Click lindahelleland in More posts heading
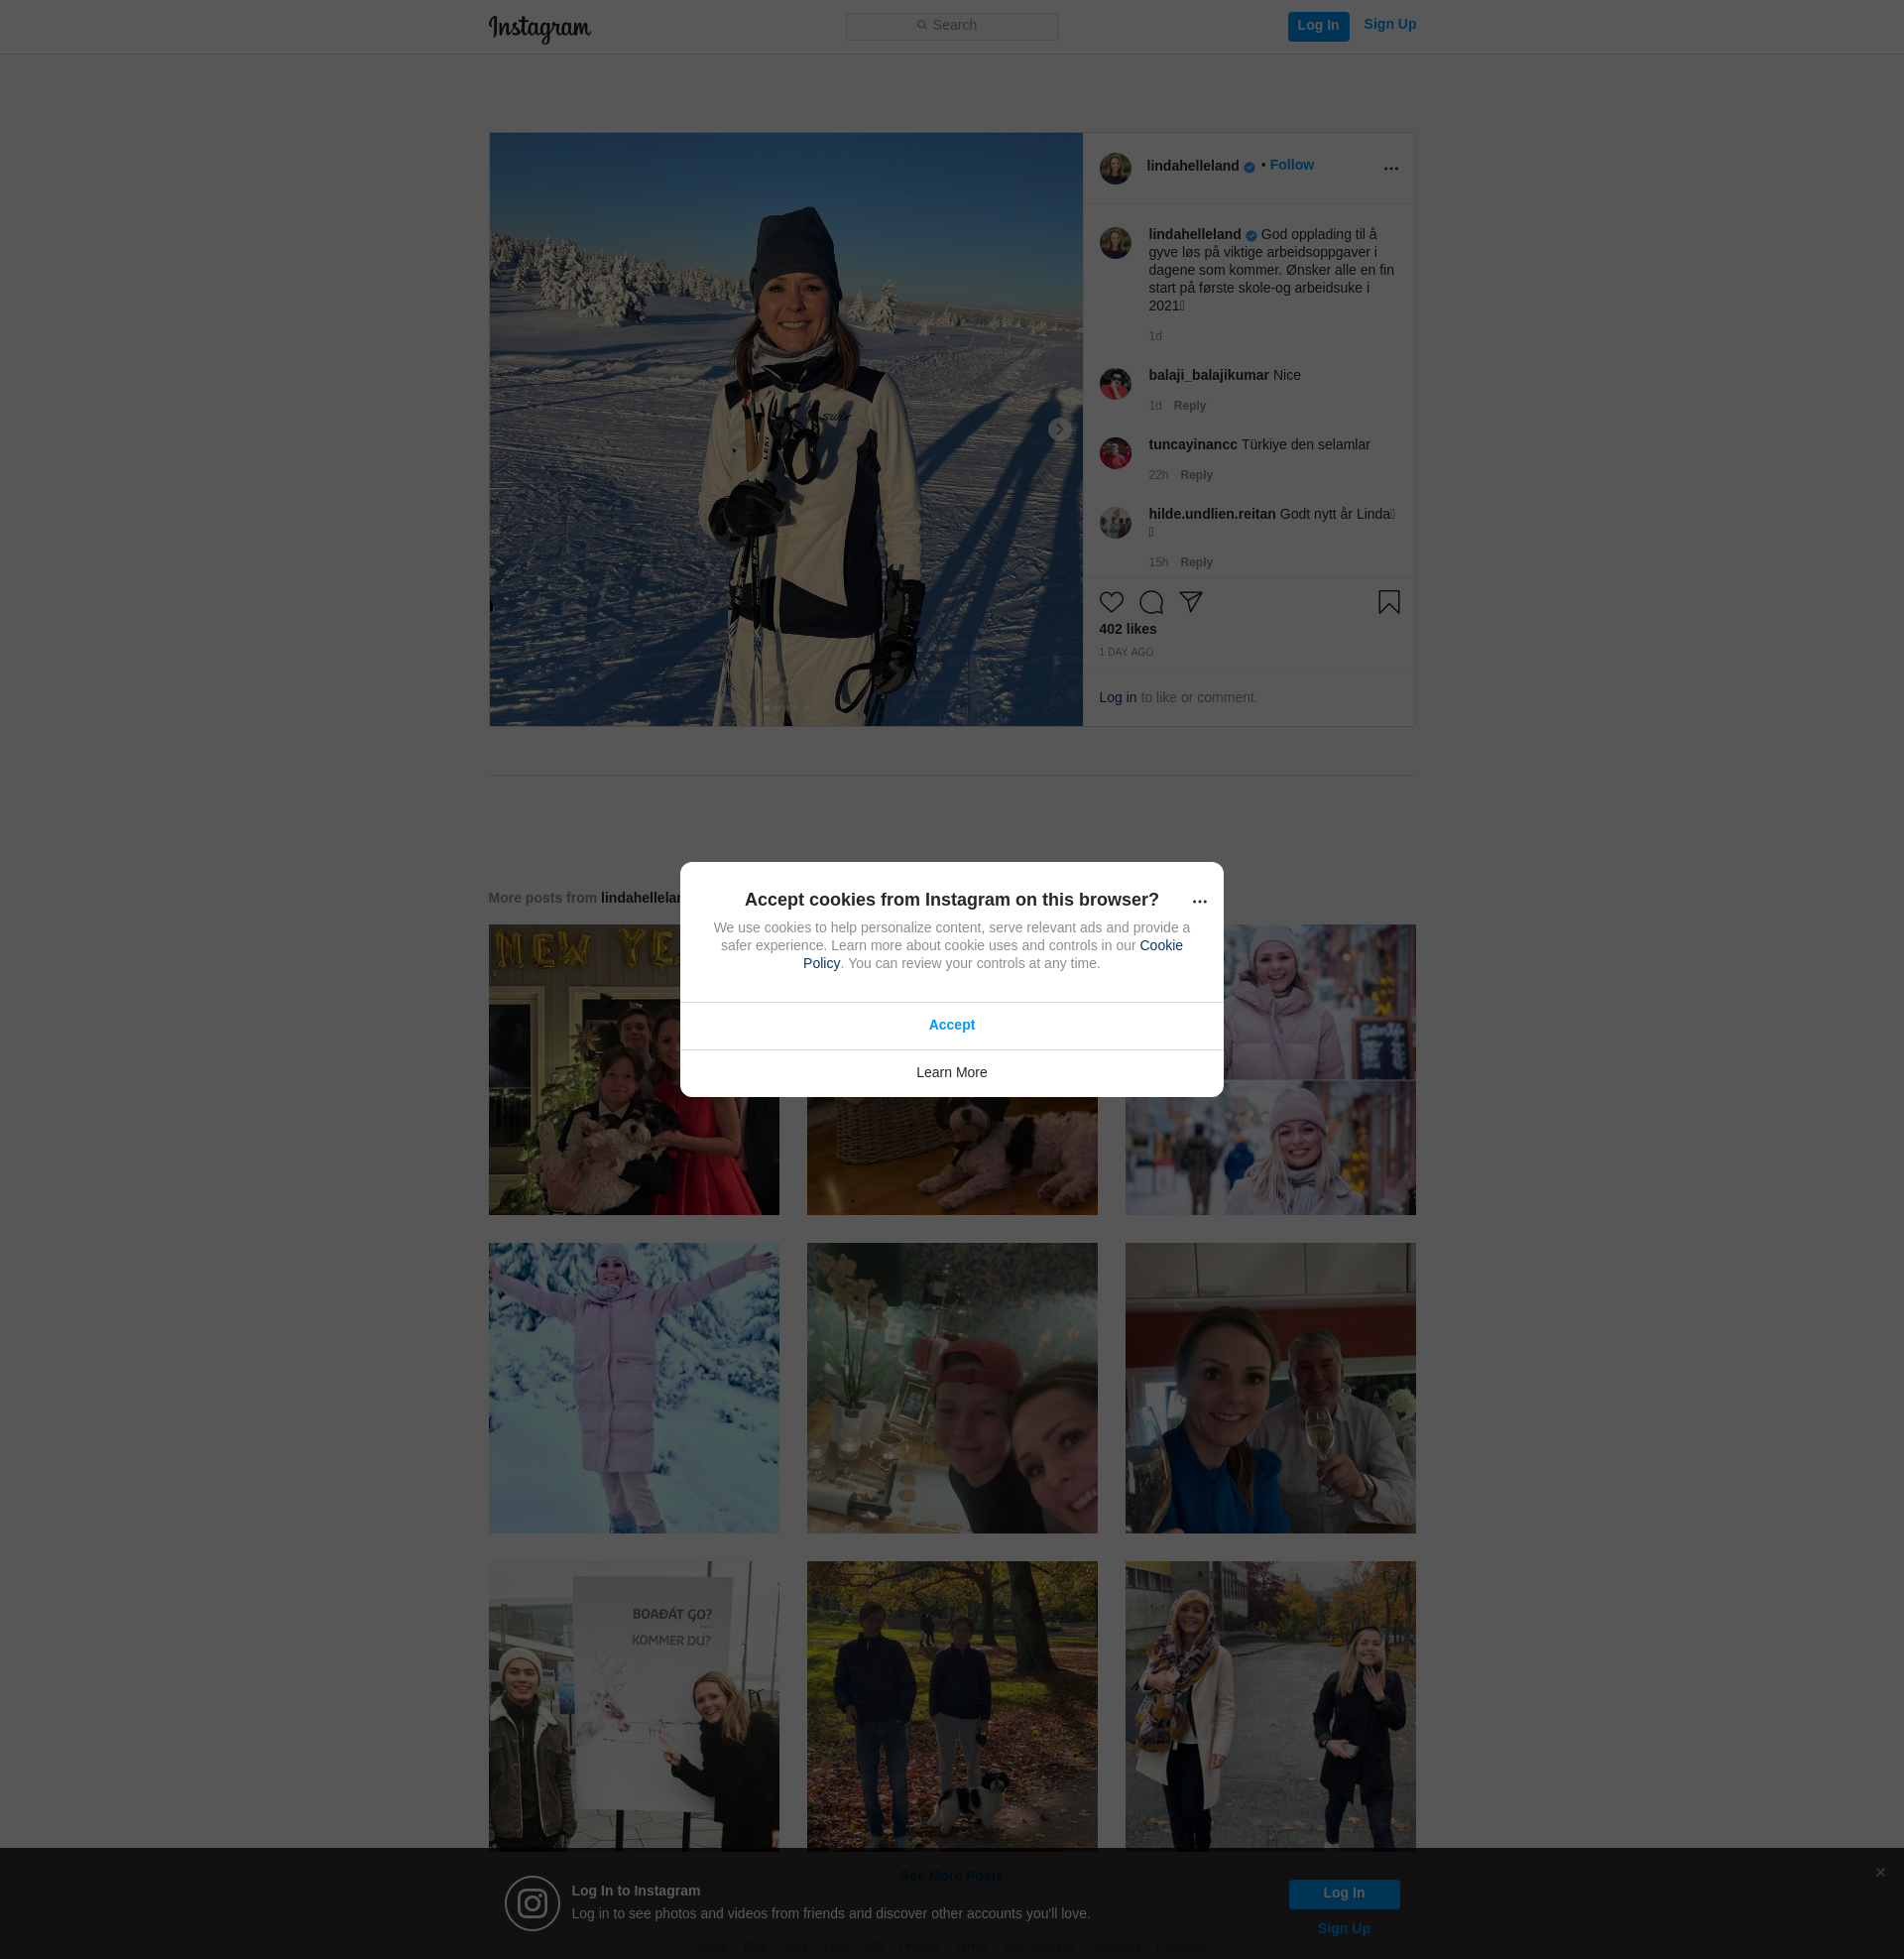Screen dimensions: 1904x1959 point(640,898)
